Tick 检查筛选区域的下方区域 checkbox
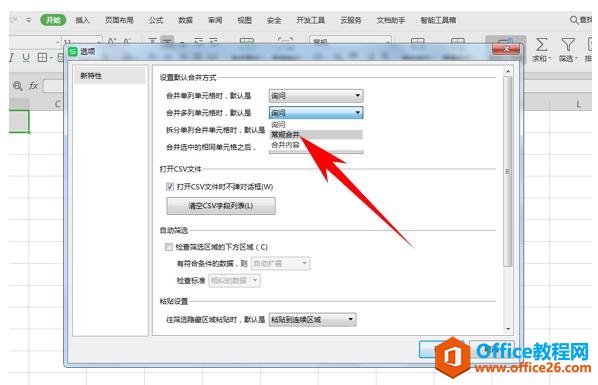 point(169,247)
